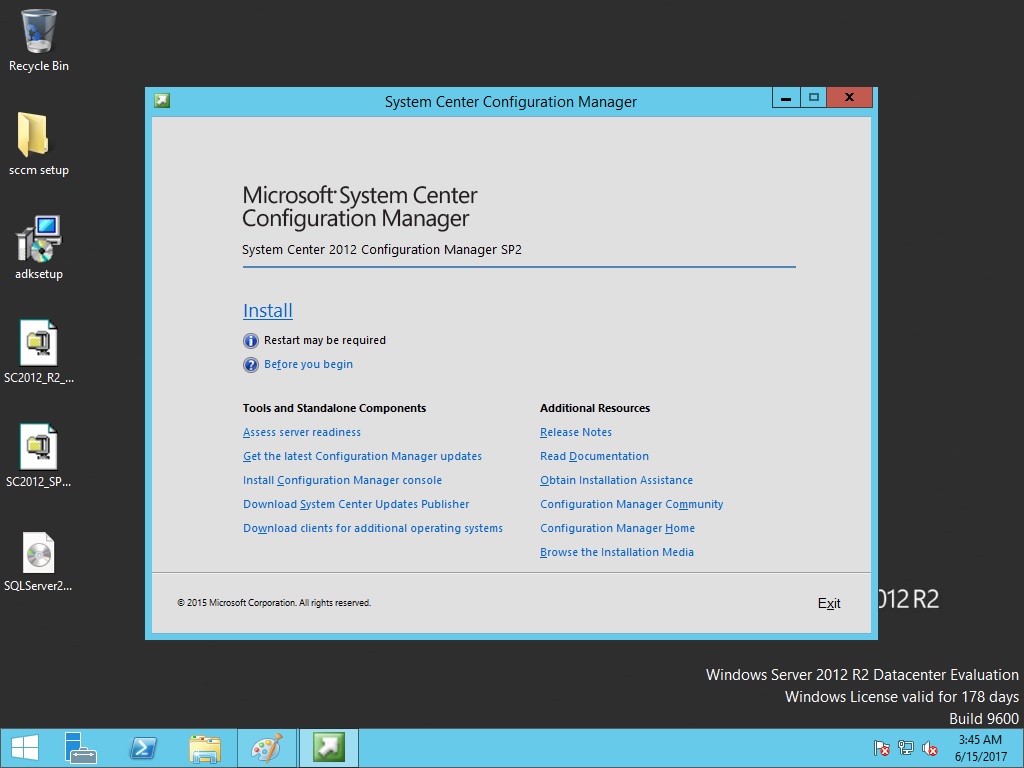Image resolution: width=1024 pixels, height=768 pixels.
Task: Click Browse the Installation Media
Action: pyautogui.click(x=616, y=553)
